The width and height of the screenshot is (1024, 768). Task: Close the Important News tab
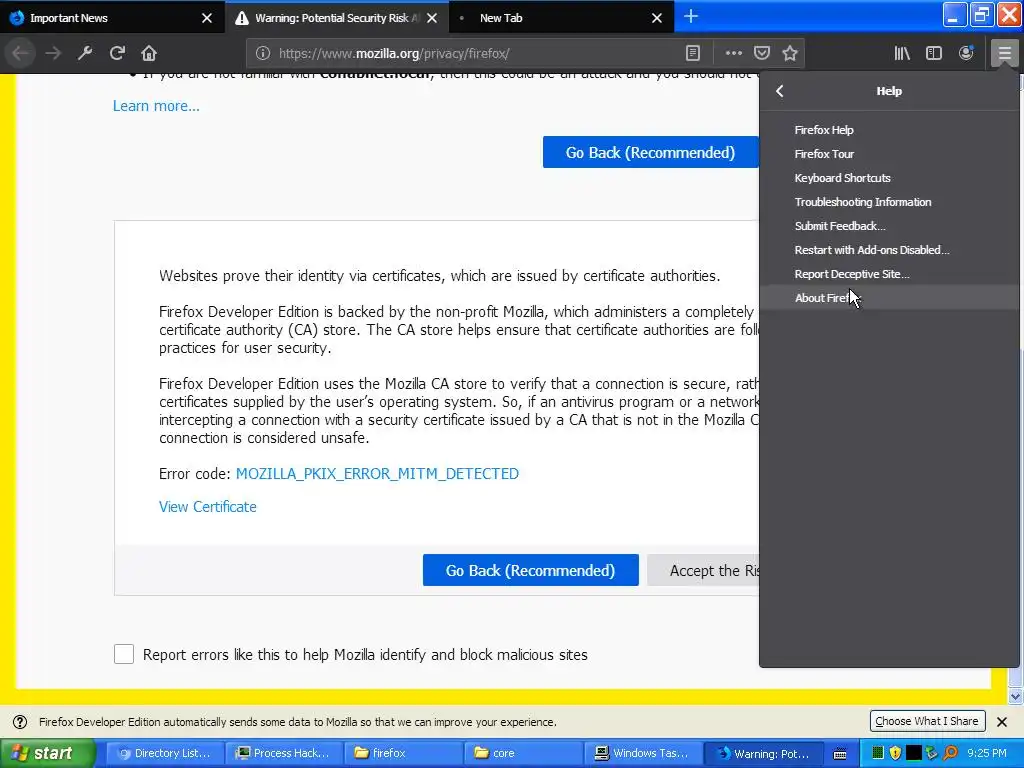click(x=207, y=18)
